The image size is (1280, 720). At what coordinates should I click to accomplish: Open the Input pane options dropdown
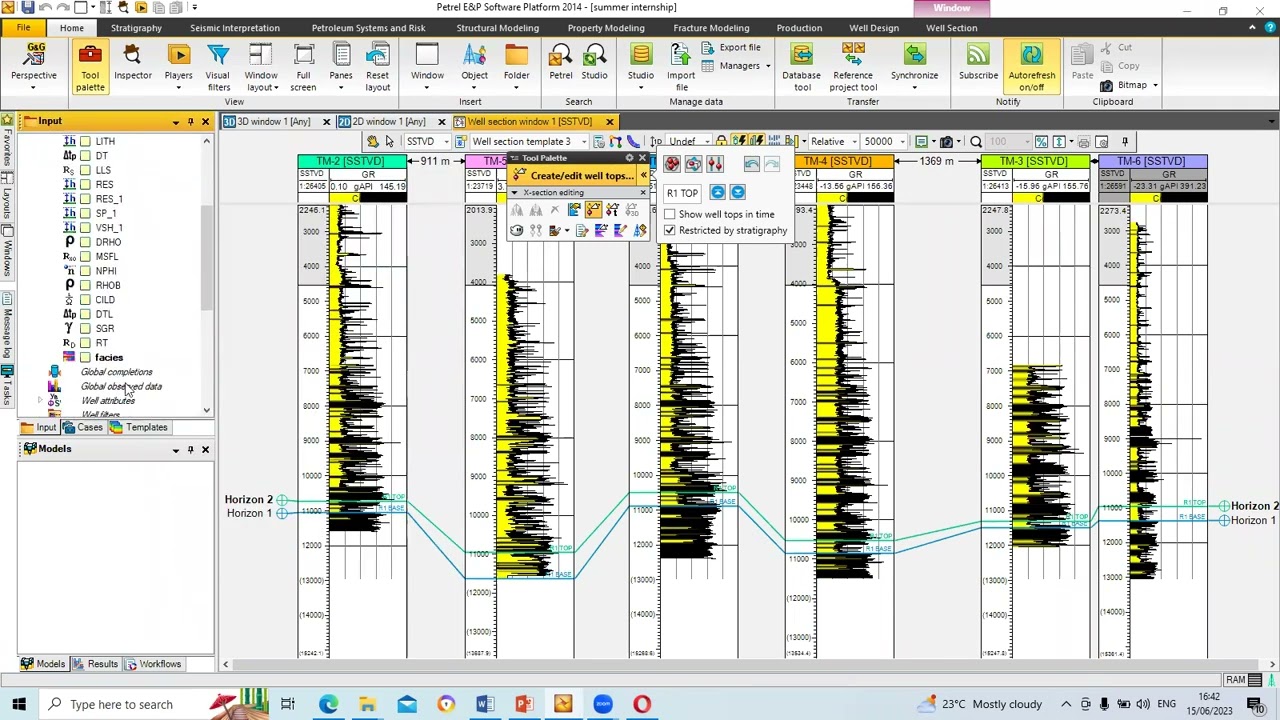pyautogui.click(x=176, y=122)
